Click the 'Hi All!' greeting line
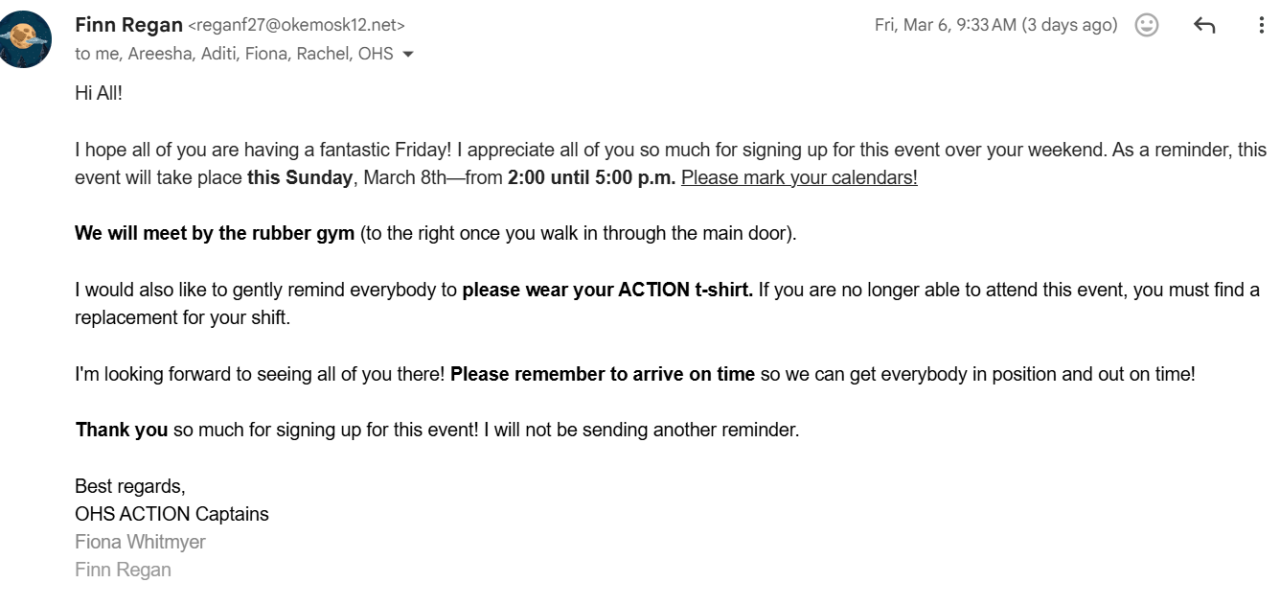This screenshot has width=1280, height=606. 98,94
